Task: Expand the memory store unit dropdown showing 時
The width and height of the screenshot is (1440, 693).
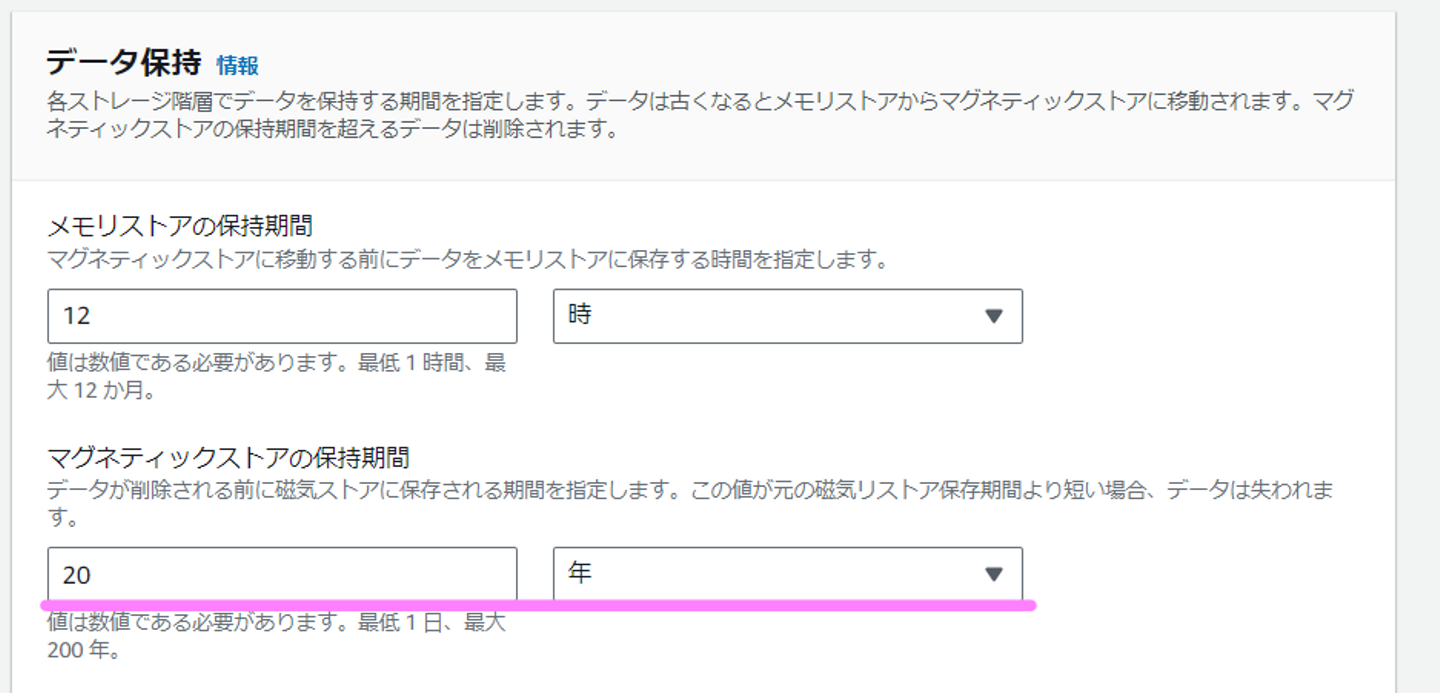Action: tap(787, 316)
